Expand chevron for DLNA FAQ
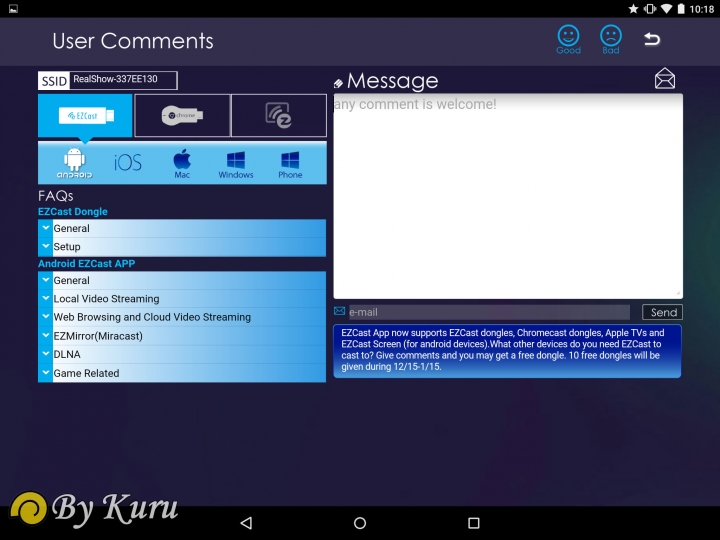Screen dimensions: 720x540 (45, 354)
